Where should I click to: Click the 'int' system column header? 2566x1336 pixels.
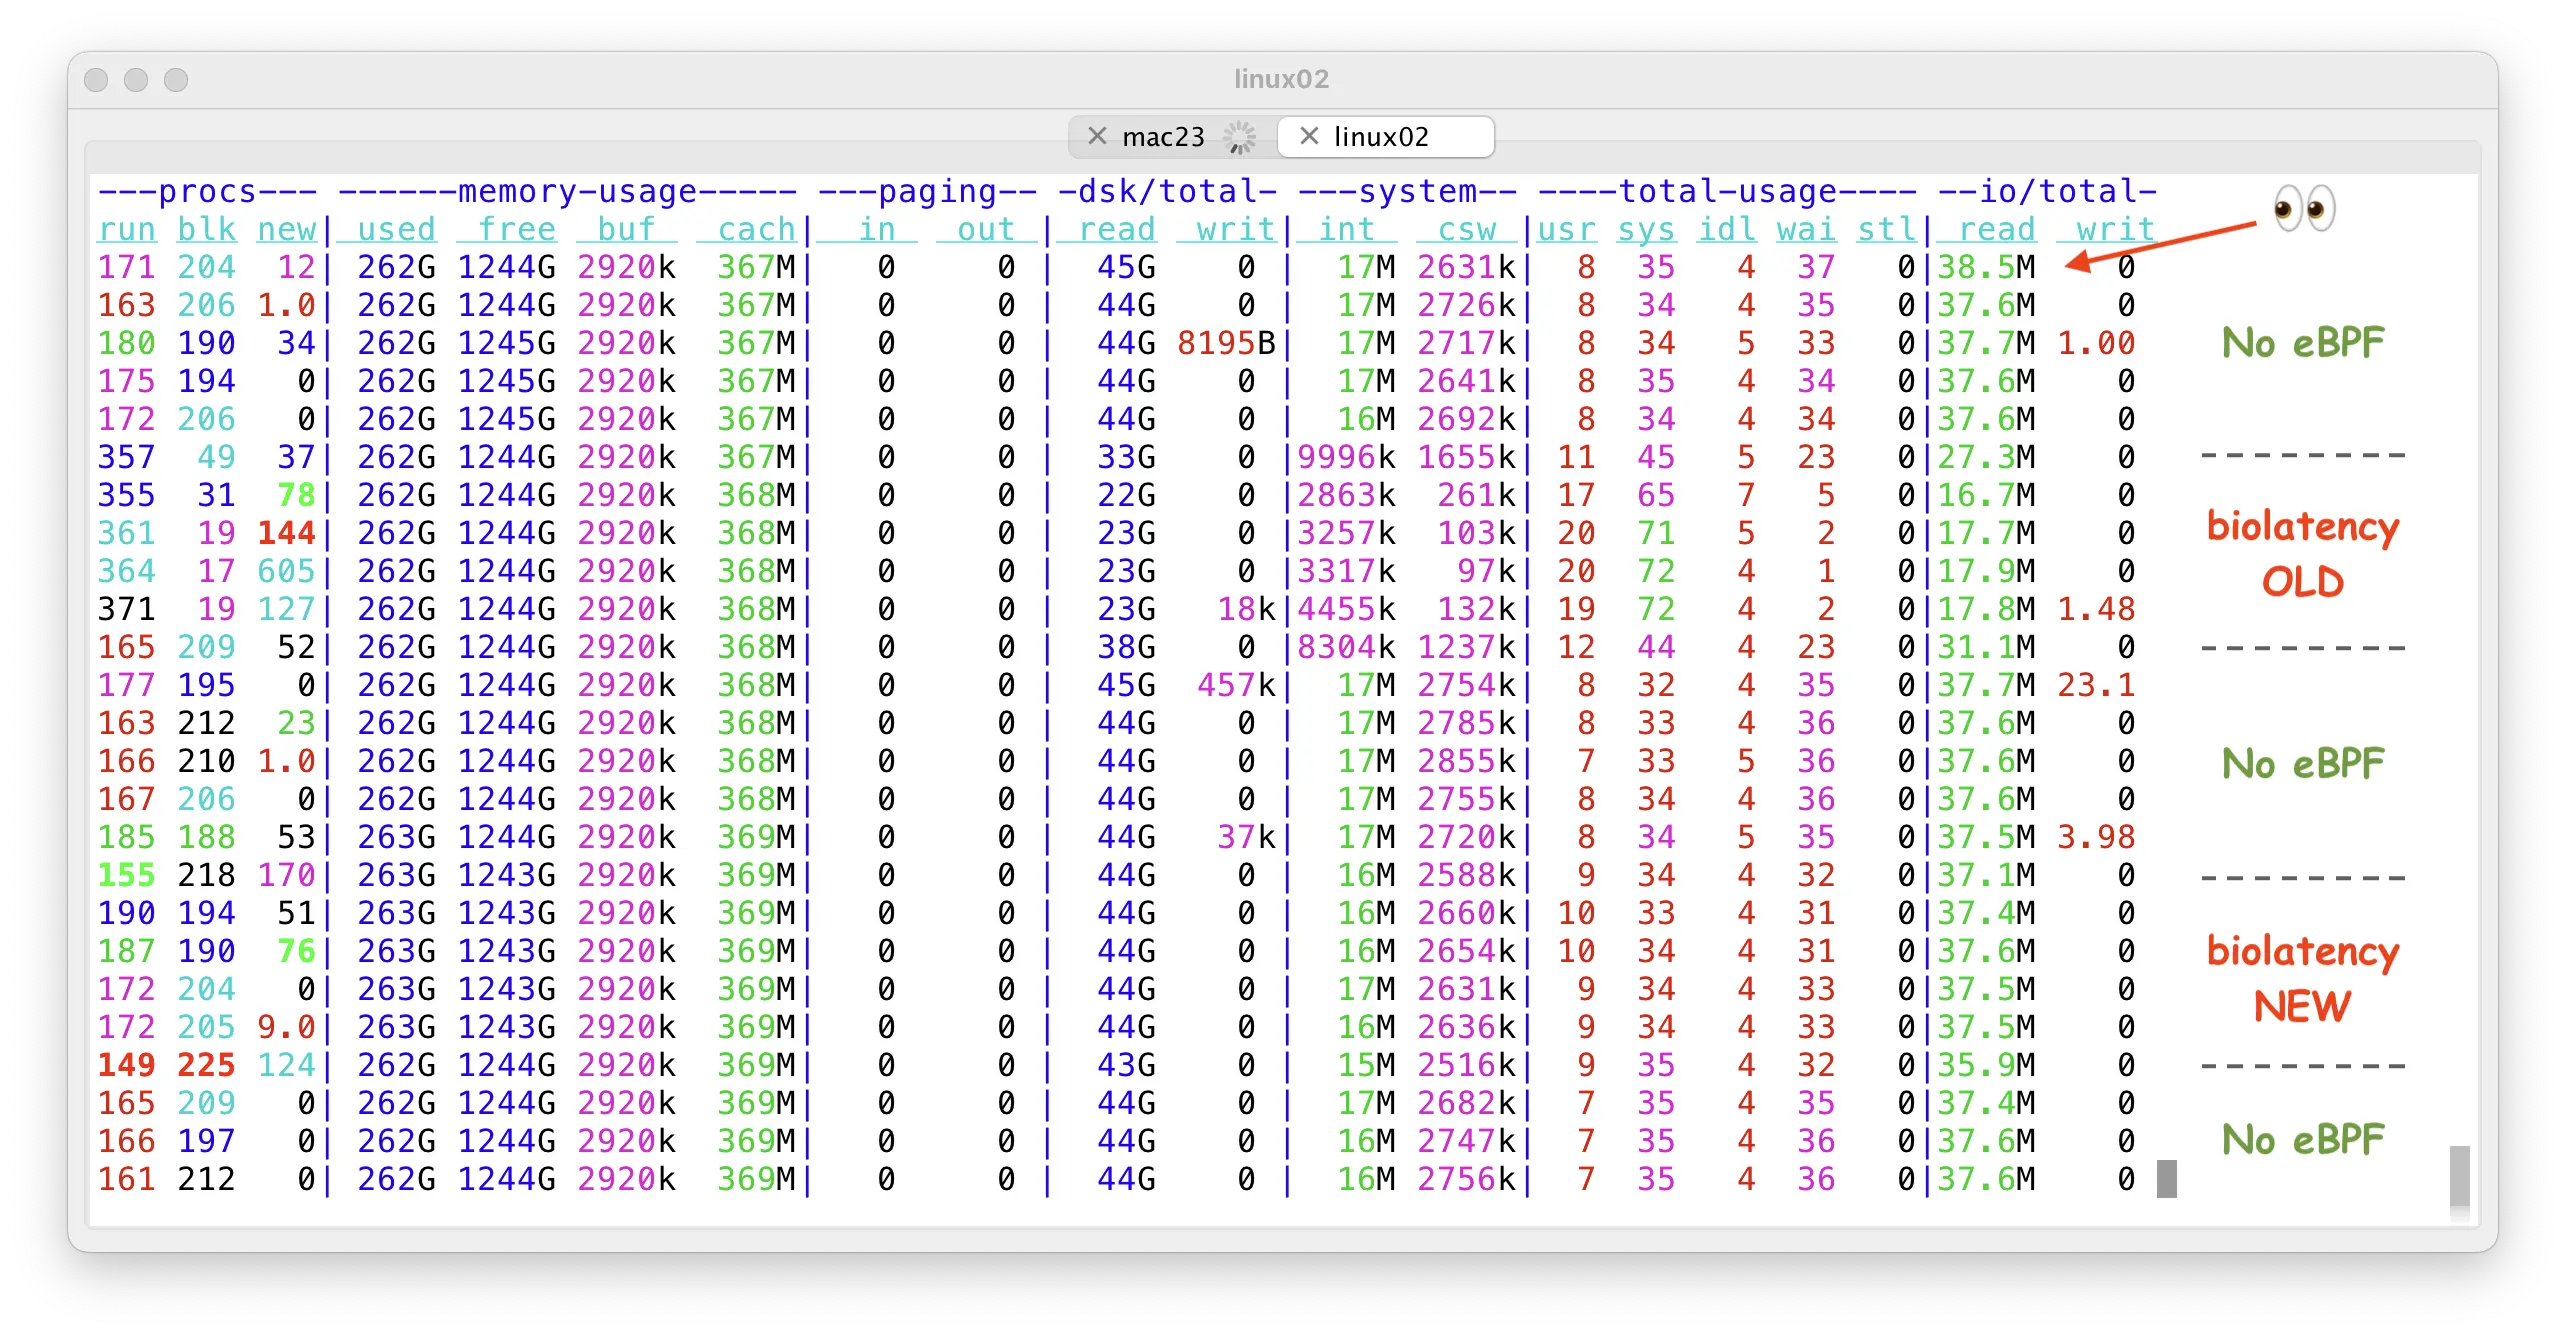coord(1347,229)
